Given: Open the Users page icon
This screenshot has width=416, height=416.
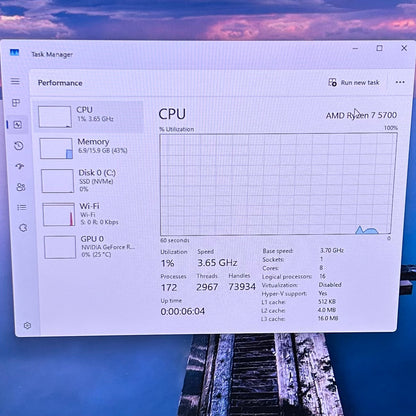Looking at the screenshot, I should point(21,187).
